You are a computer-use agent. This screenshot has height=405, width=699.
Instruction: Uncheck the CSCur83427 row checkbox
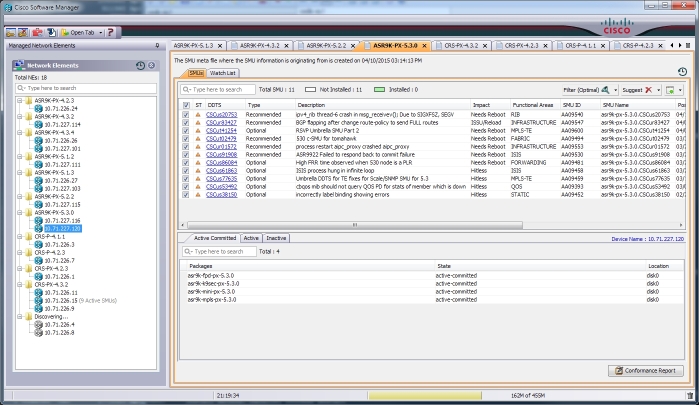186,123
